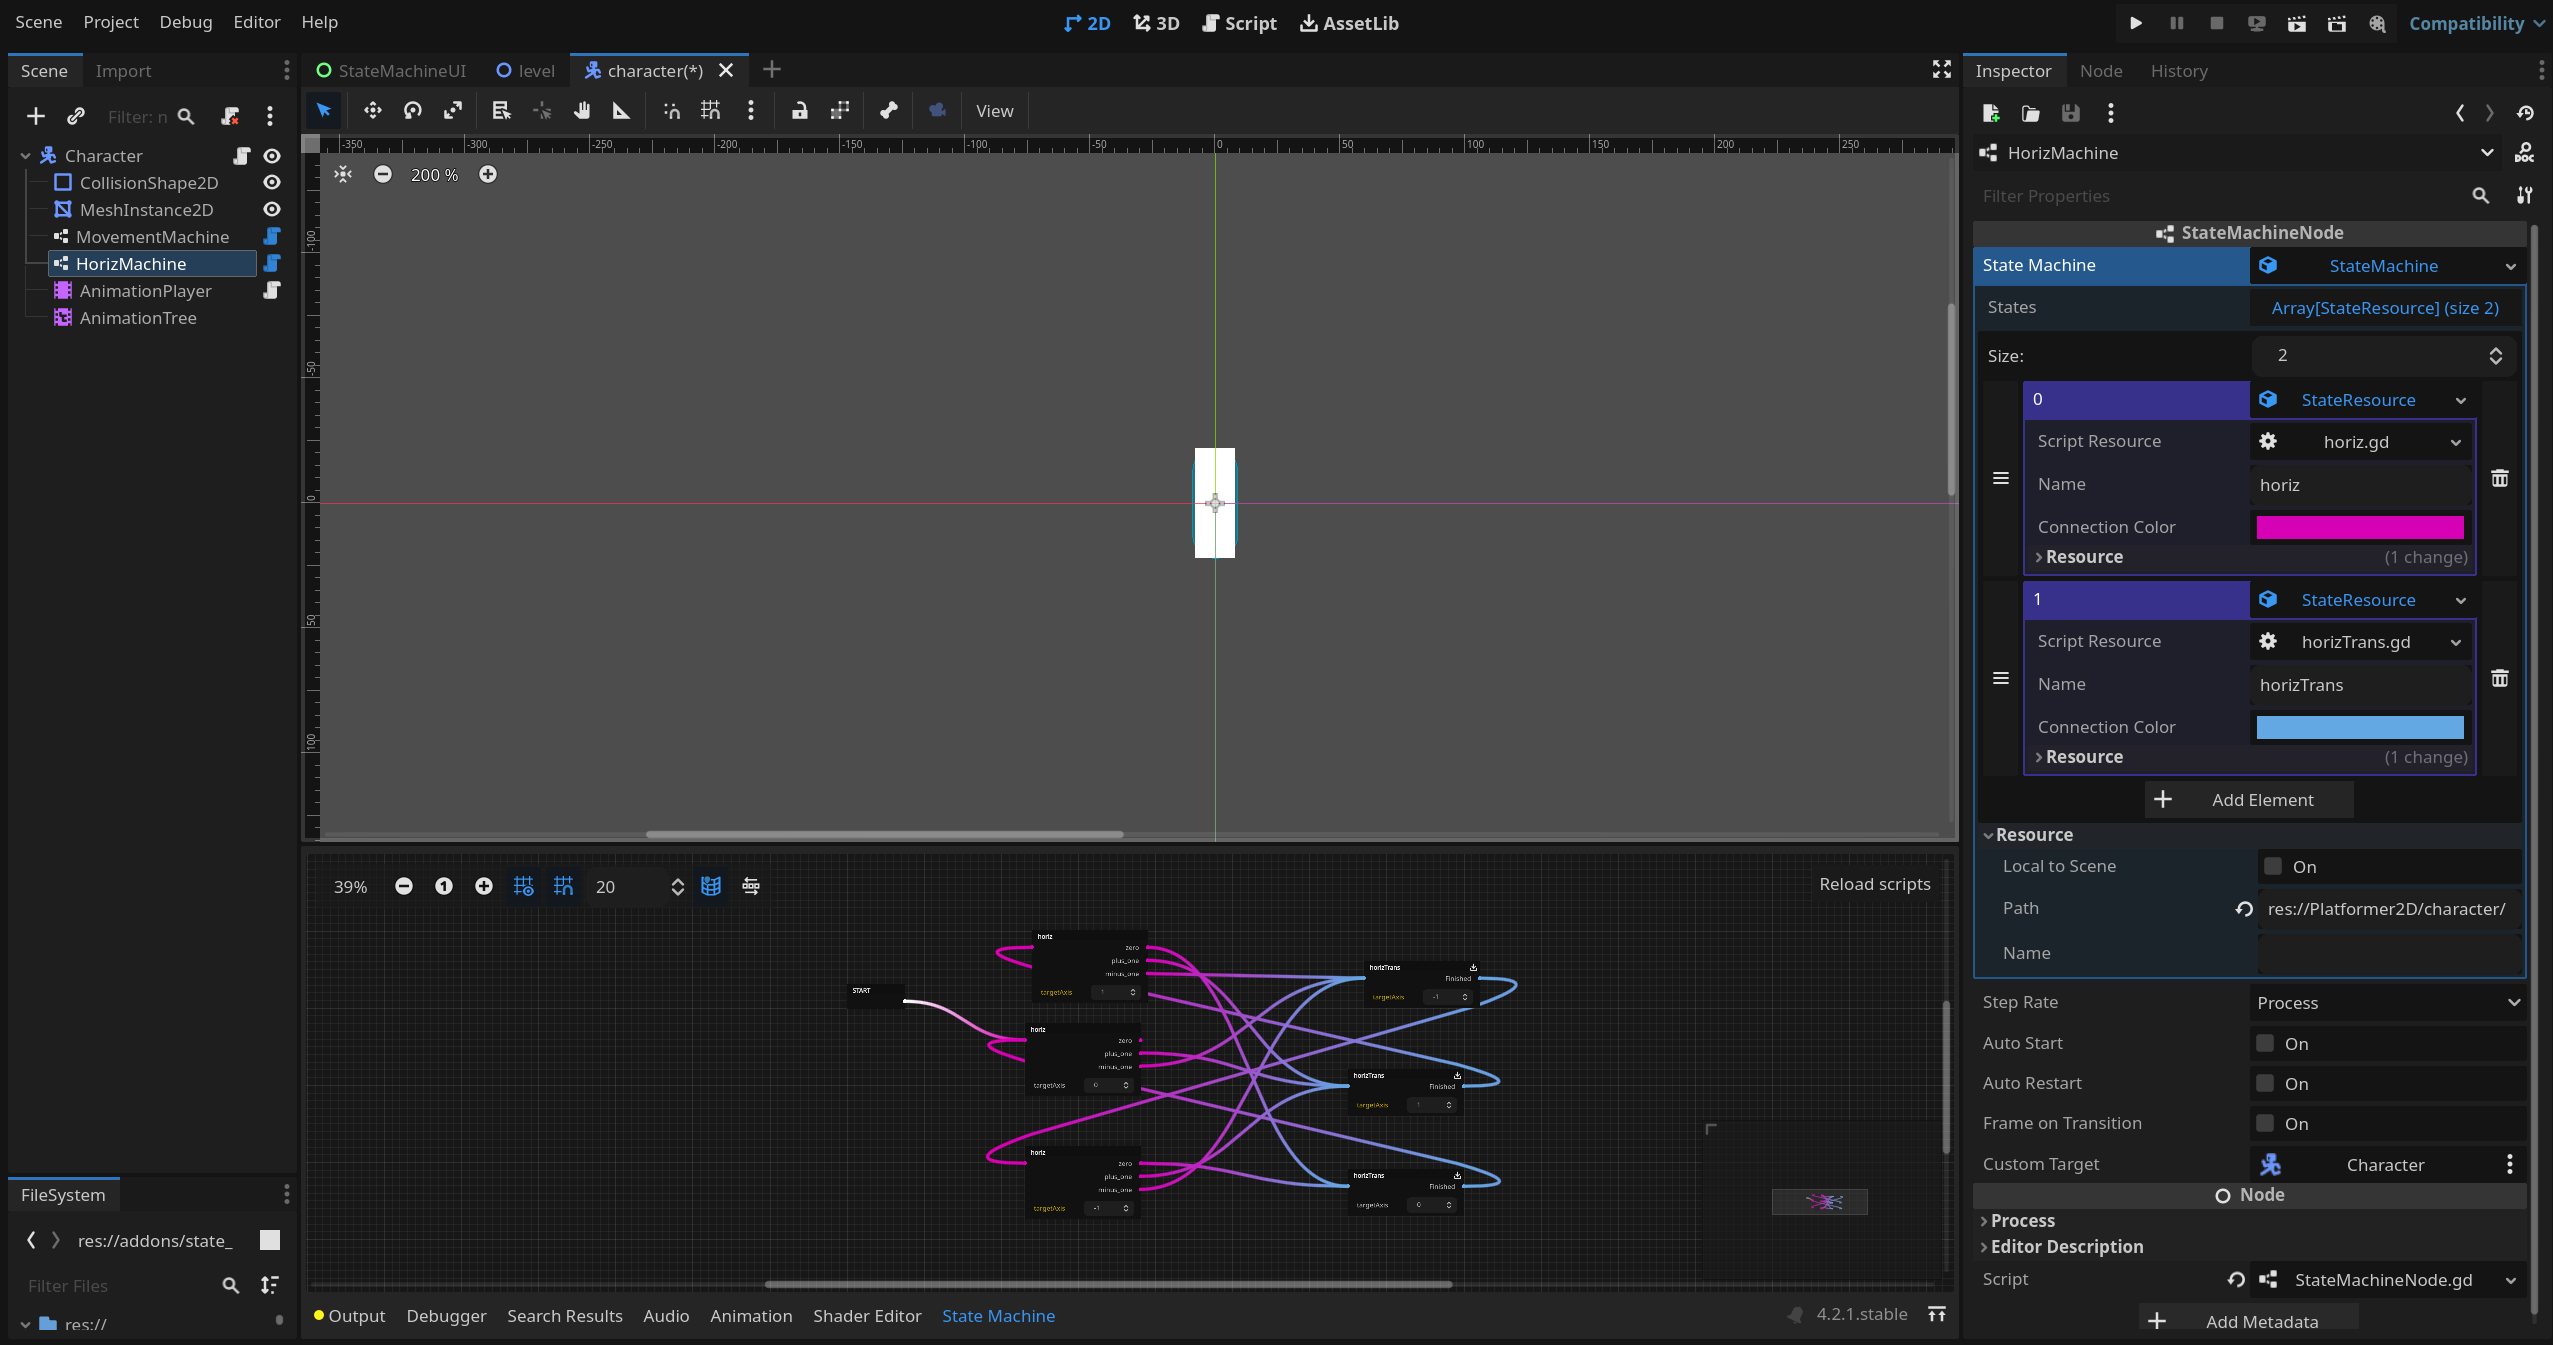This screenshot has height=1345, width=2553.
Task: Activate the Pan Mode hand tool
Action: [581, 111]
